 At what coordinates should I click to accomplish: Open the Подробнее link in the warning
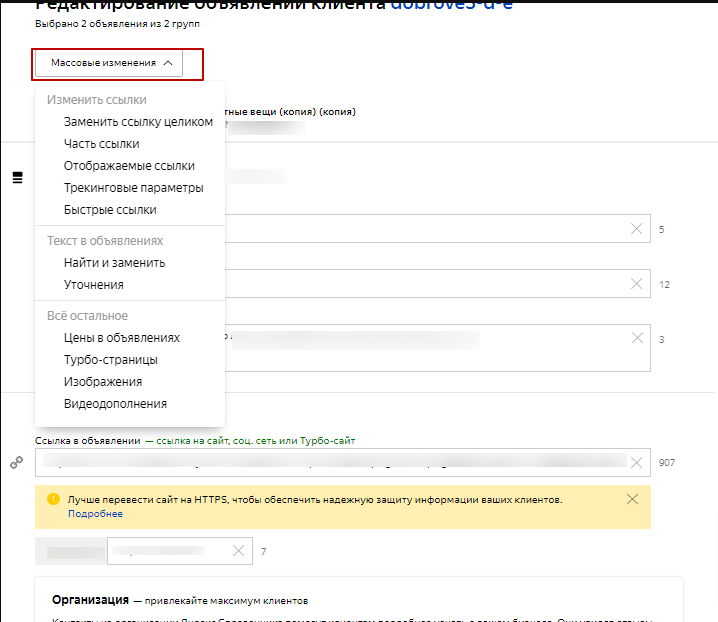click(95, 514)
